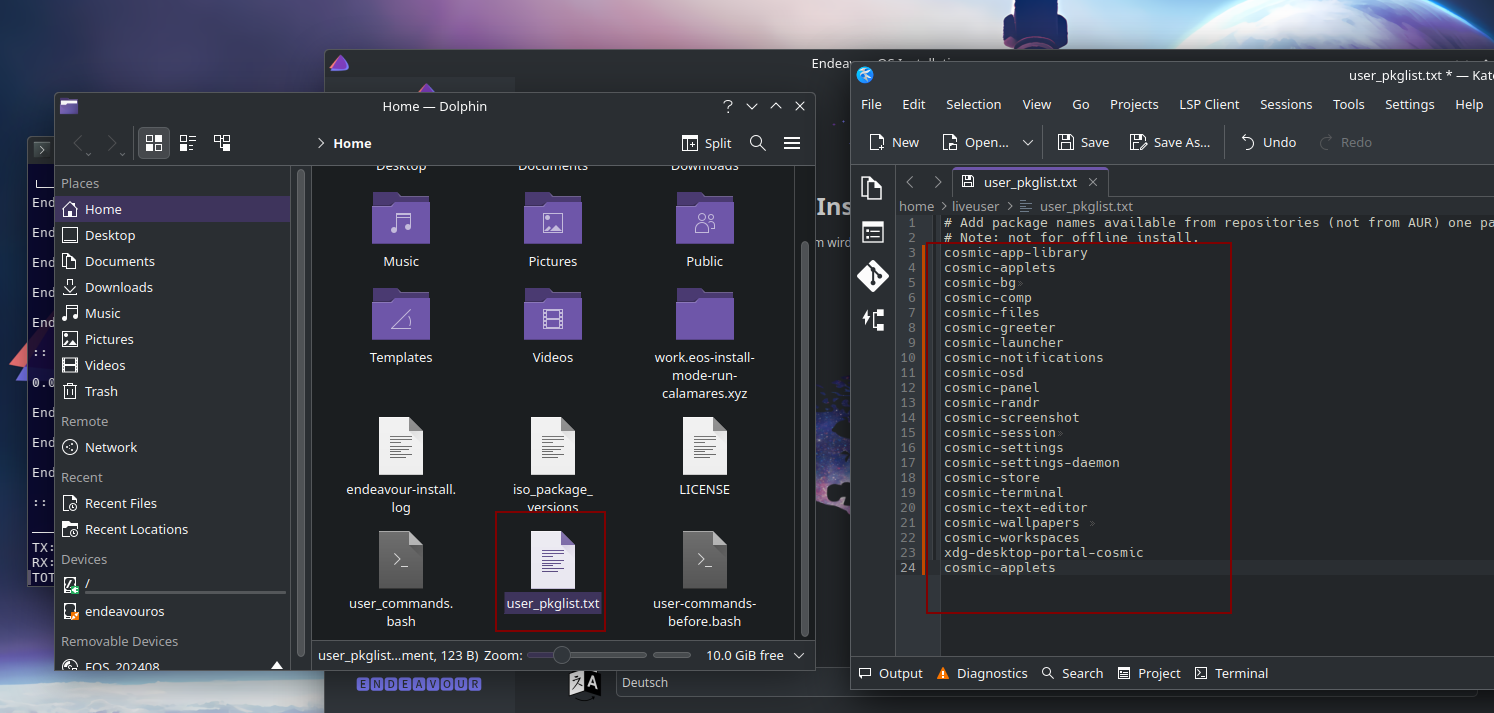Open Kate's Go menu

(1081, 104)
